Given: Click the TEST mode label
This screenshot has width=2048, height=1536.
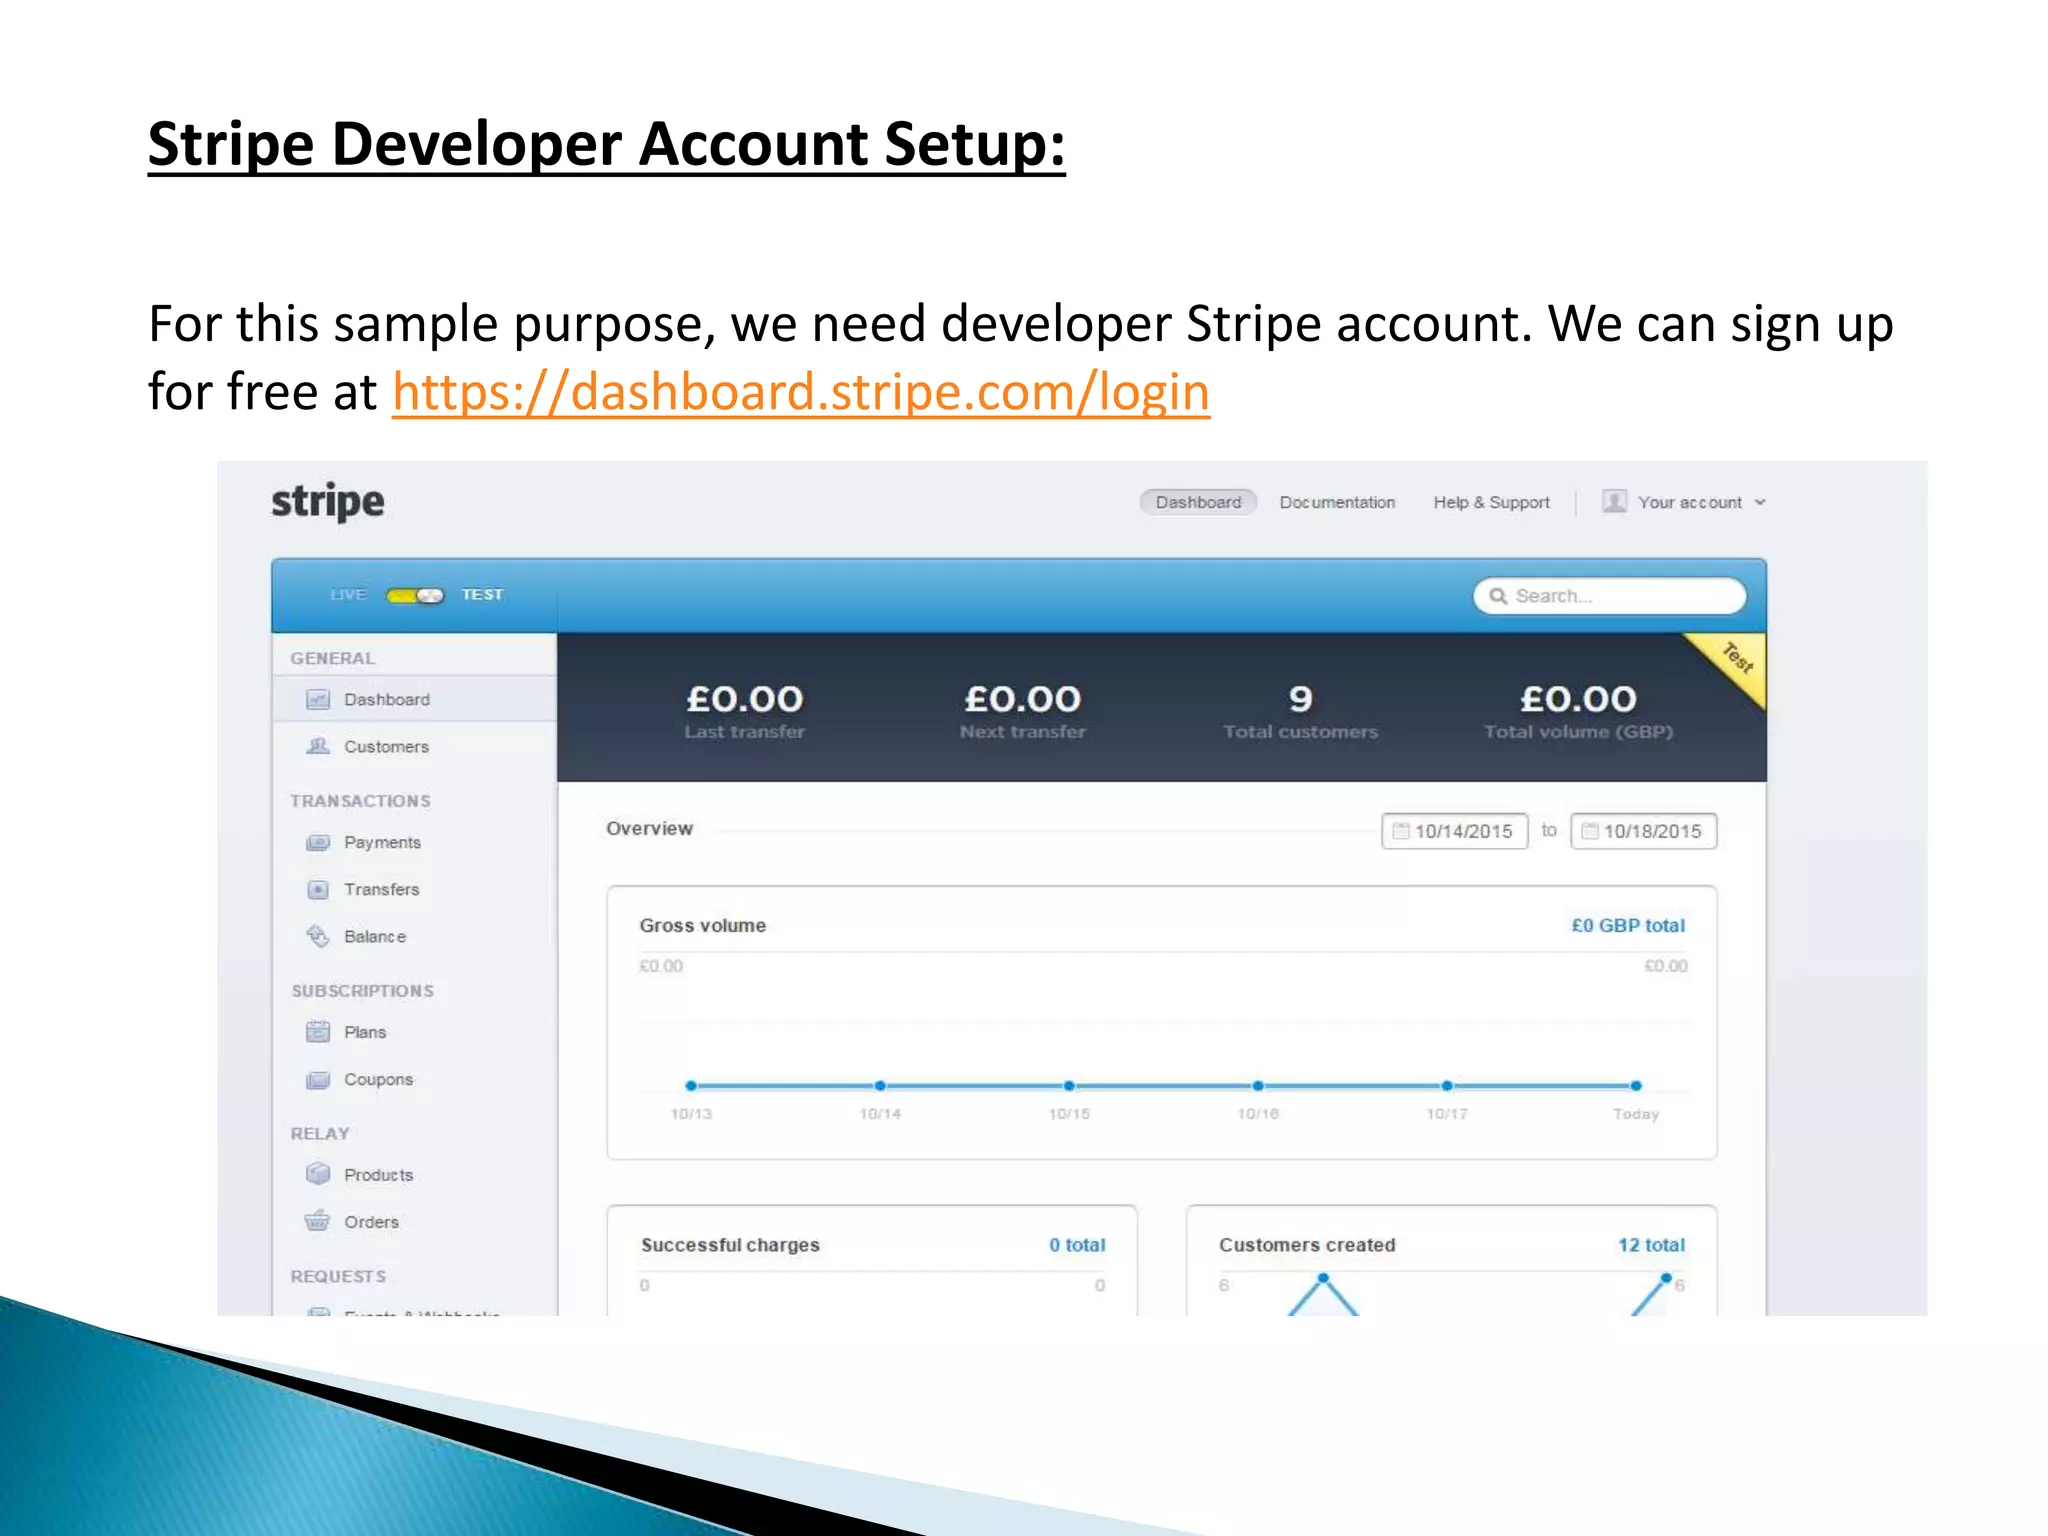Looking at the screenshot, I should (482, 595).
